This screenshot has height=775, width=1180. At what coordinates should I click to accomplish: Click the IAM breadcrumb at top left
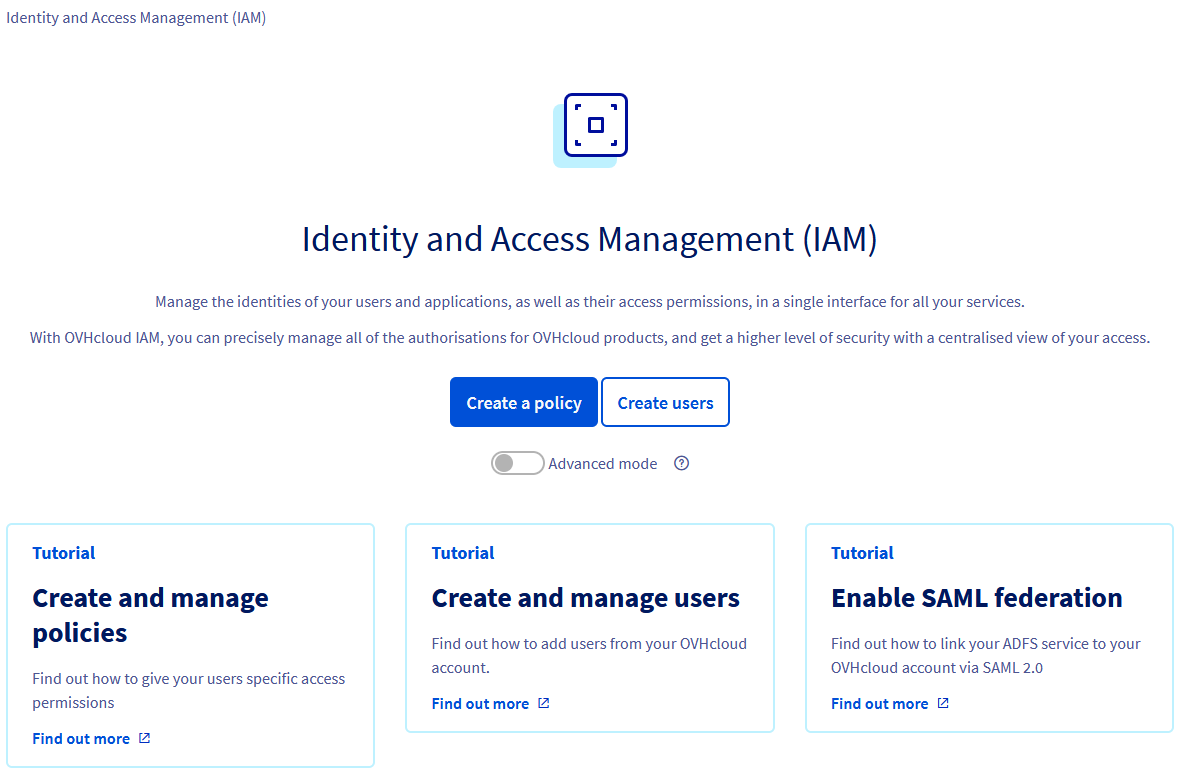coord(136,17)
